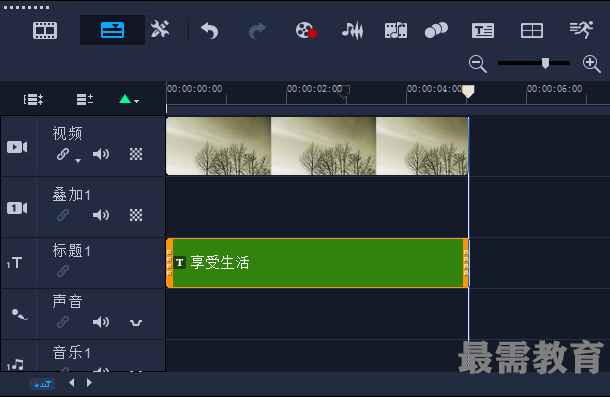The width and height of the screenshot is (610, 397).
Task: Toggle track transparency on 视频 track
Action: [136, 154]
